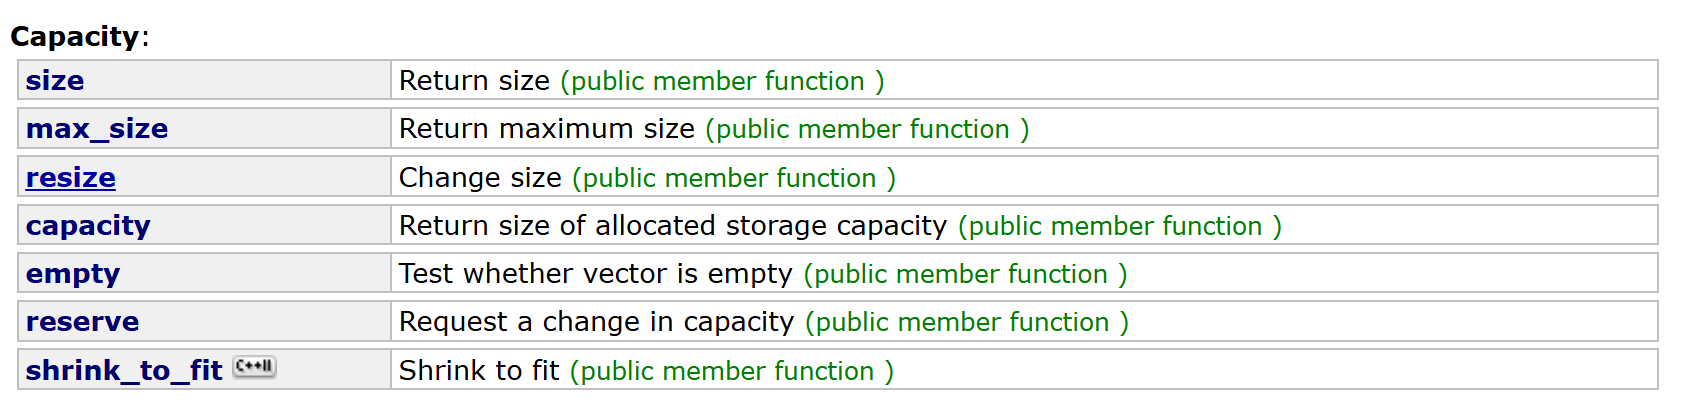Viewport: 1692px width, 414px height.
Task: Click green 'public member function' in capacity row
Action: click(x=1120, y=226)
